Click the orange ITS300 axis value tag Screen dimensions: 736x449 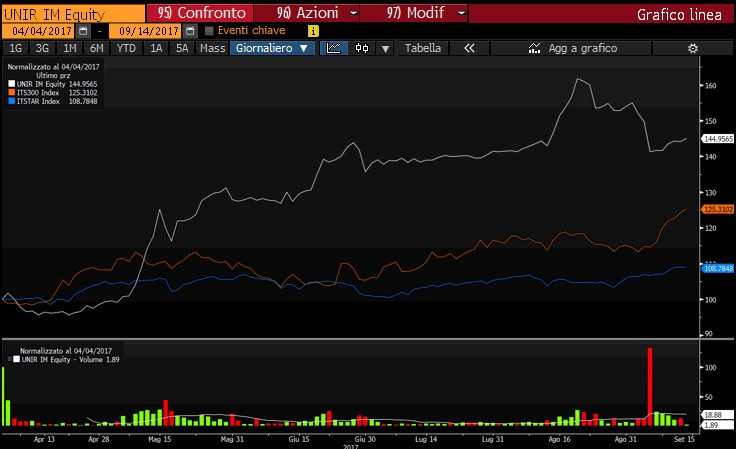[718, 209]
